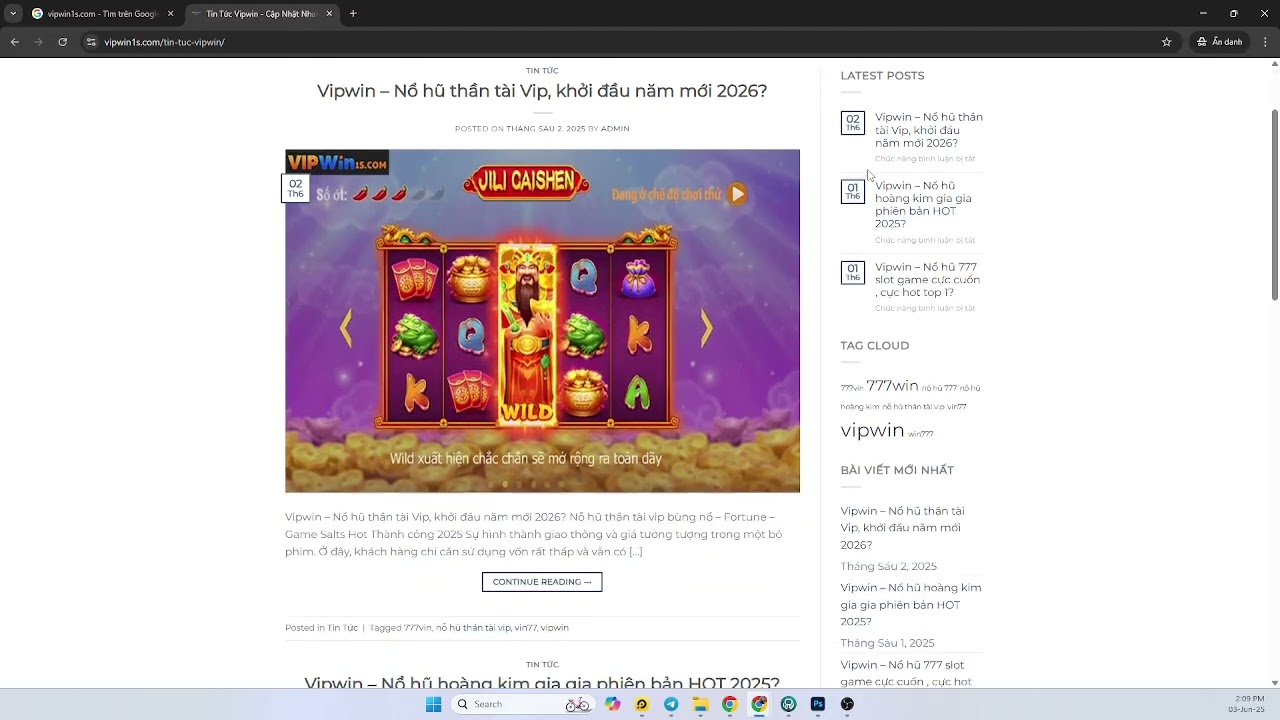Open a new browser tab
1280x720 pixels.
(353, 14)
